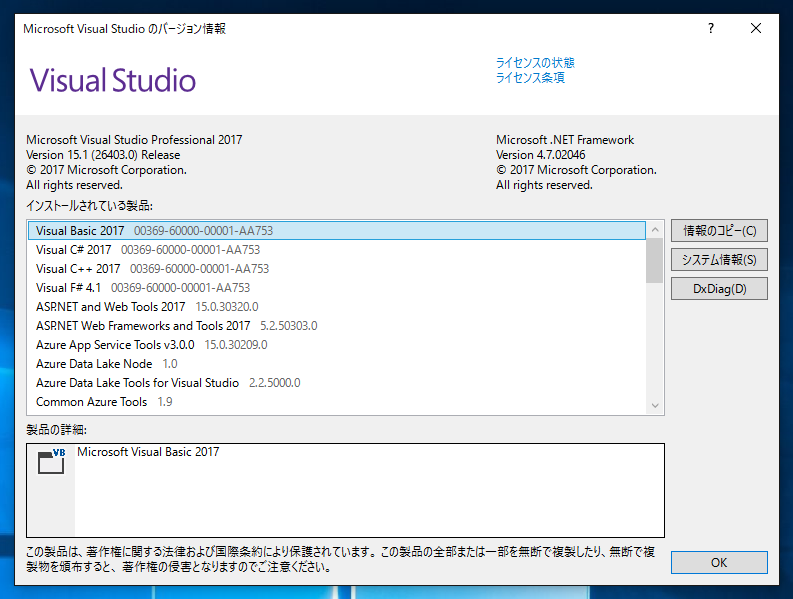The image size is (793, 599).
Task: Select the Visual F# 4.1 row
Action: click(337, 288)
